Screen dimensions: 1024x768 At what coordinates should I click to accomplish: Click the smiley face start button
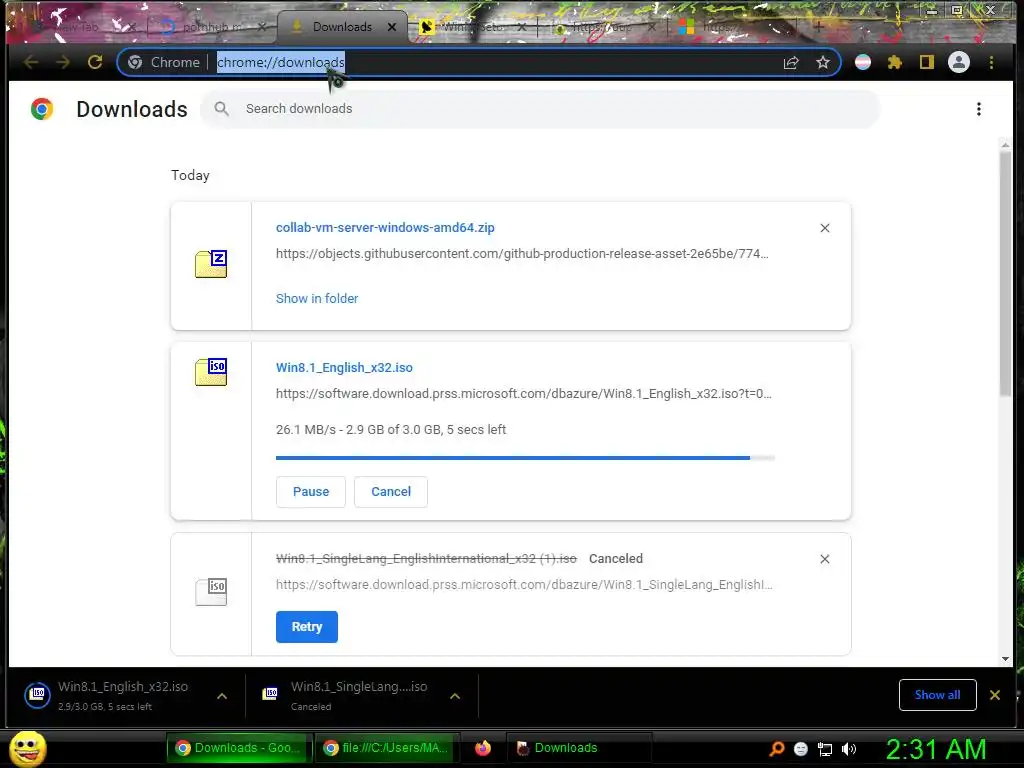point(28,748)
